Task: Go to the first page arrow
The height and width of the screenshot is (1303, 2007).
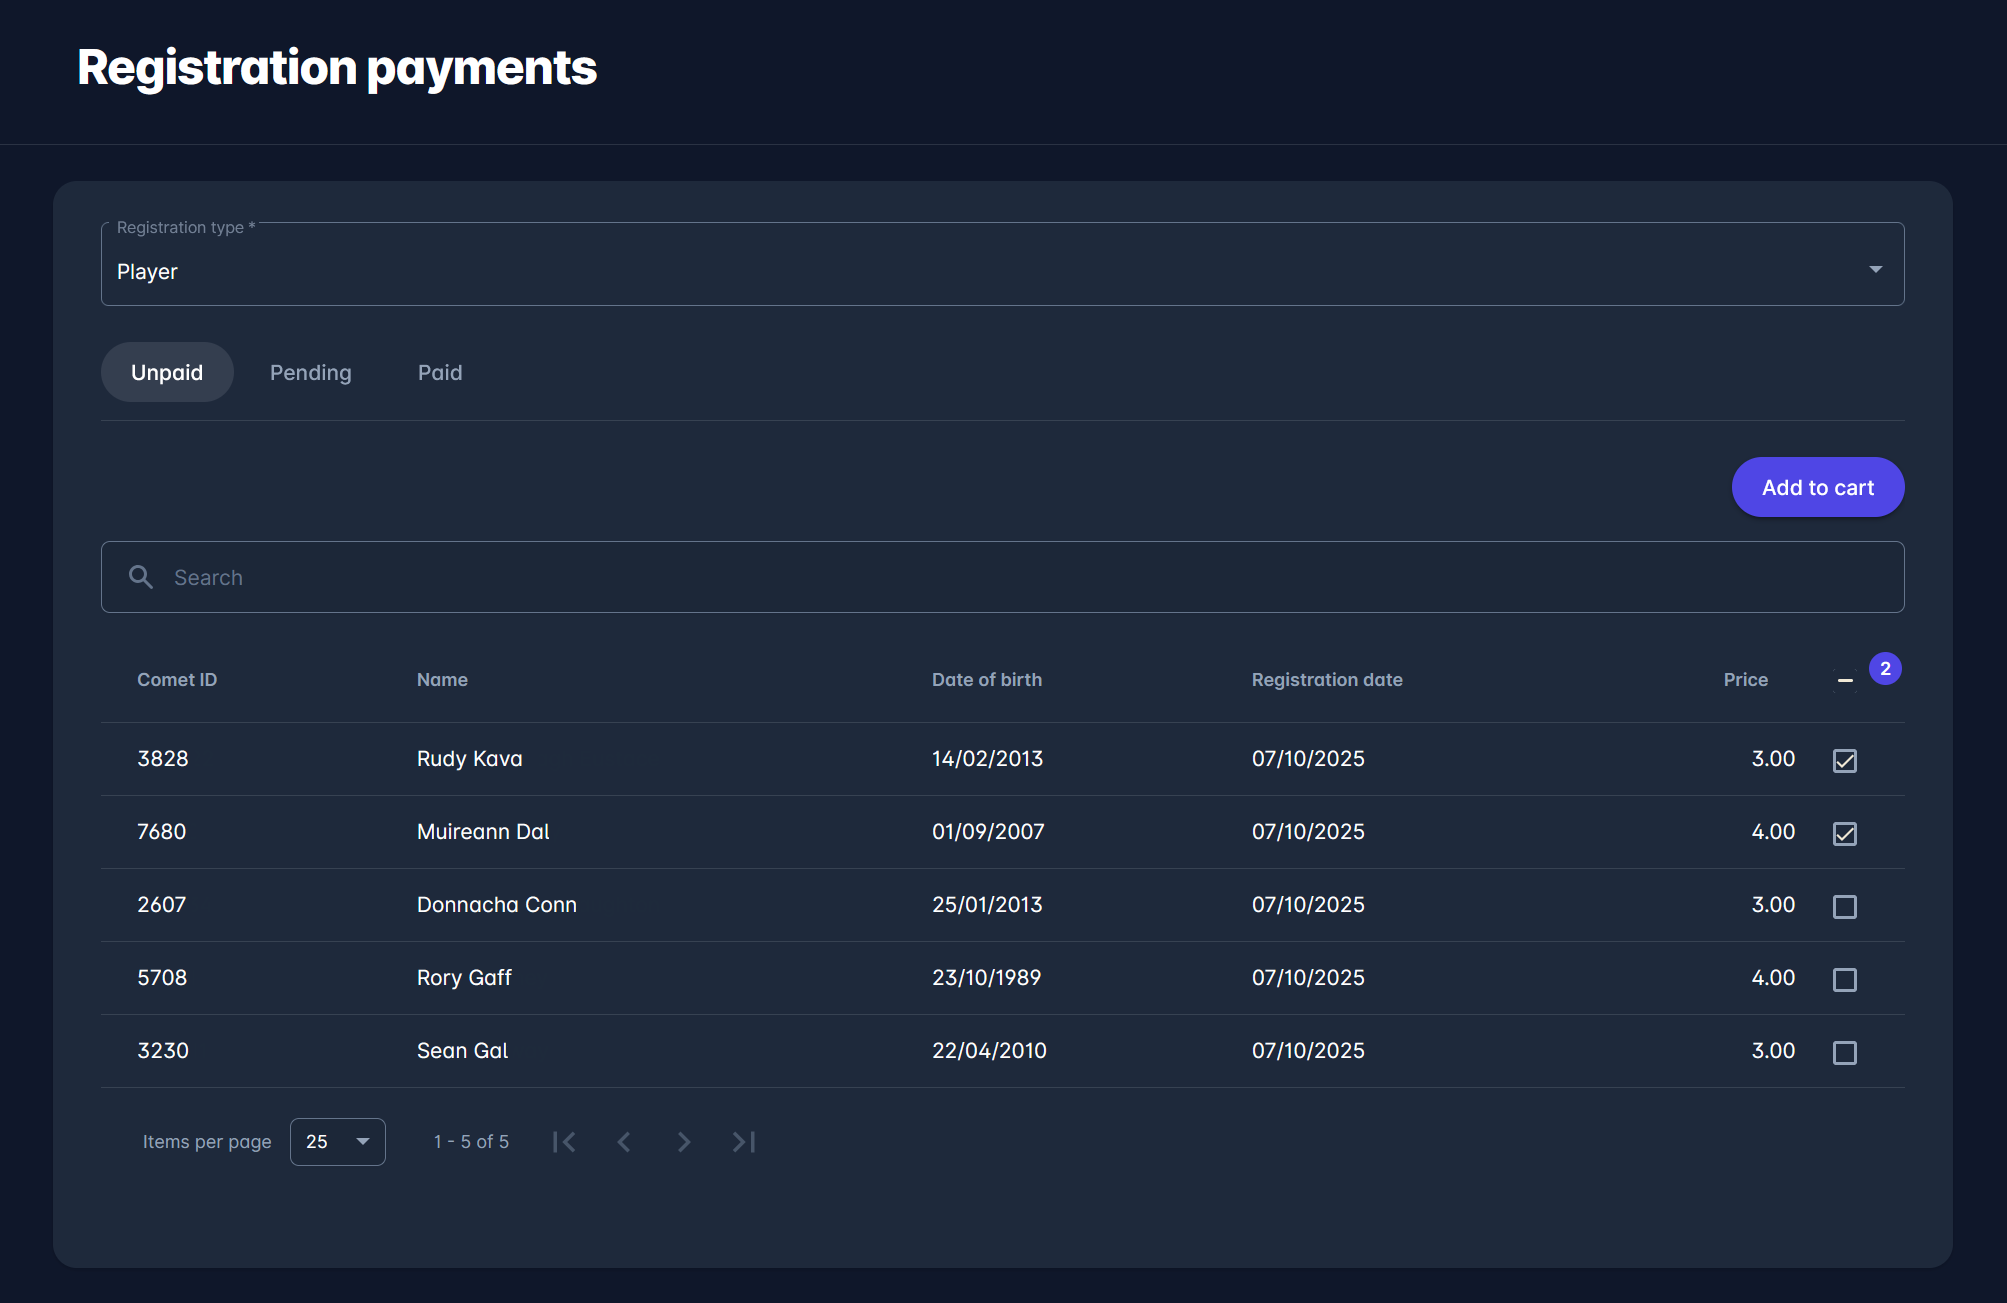Action: [564, 1142]
